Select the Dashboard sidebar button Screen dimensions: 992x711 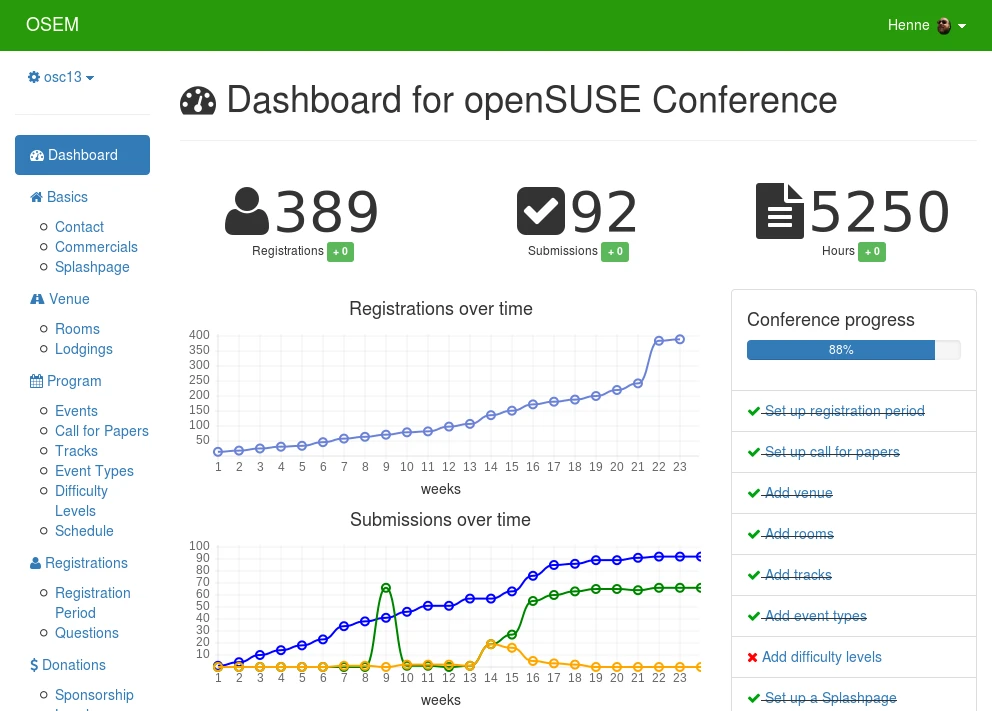click(82, 155)
